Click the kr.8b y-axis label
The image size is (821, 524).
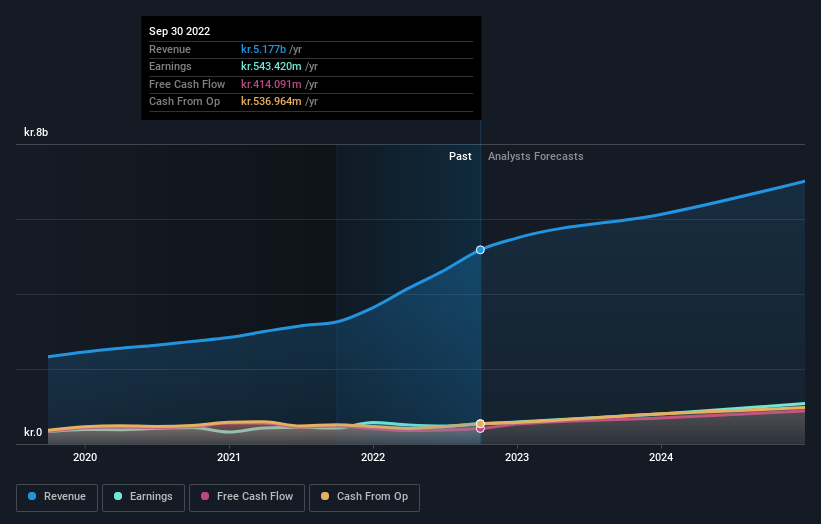[x=36, y=132]
